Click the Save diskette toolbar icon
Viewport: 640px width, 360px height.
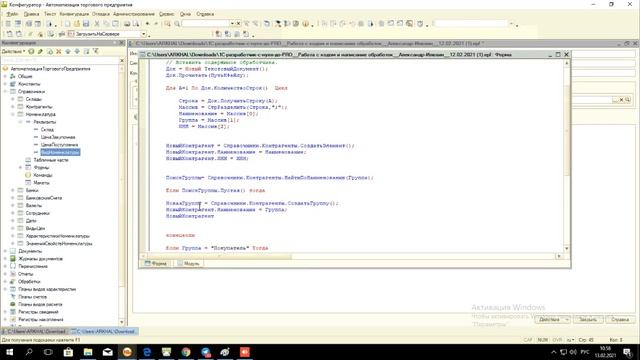86,24
